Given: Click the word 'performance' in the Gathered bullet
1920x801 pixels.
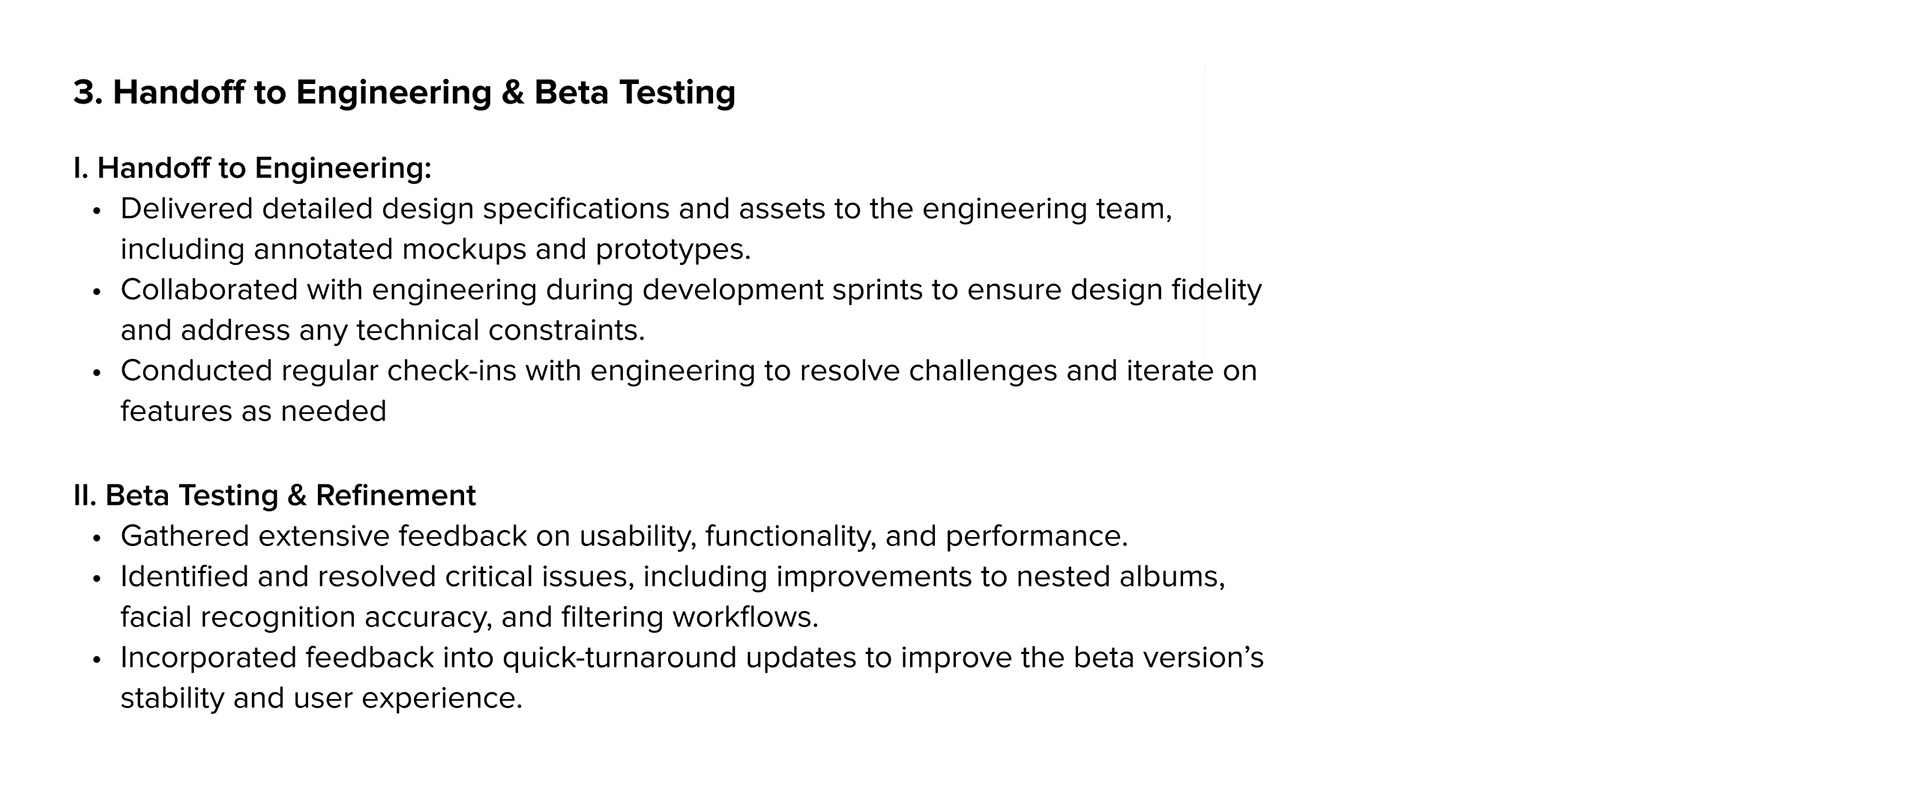Looking at the screenshot, I should click(x=1033, y=537).
